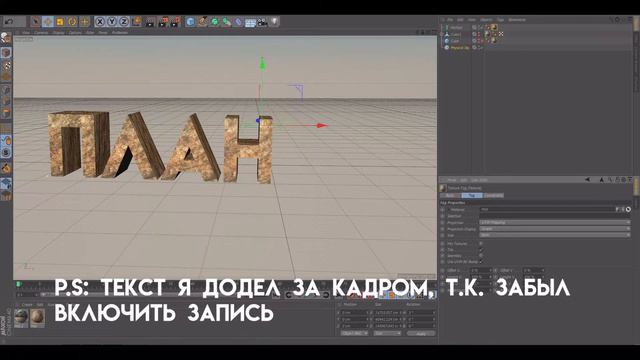The width and height of the screenshot is (640, 360).
Task: Select the Scale tool
Action: click(60, 21)
